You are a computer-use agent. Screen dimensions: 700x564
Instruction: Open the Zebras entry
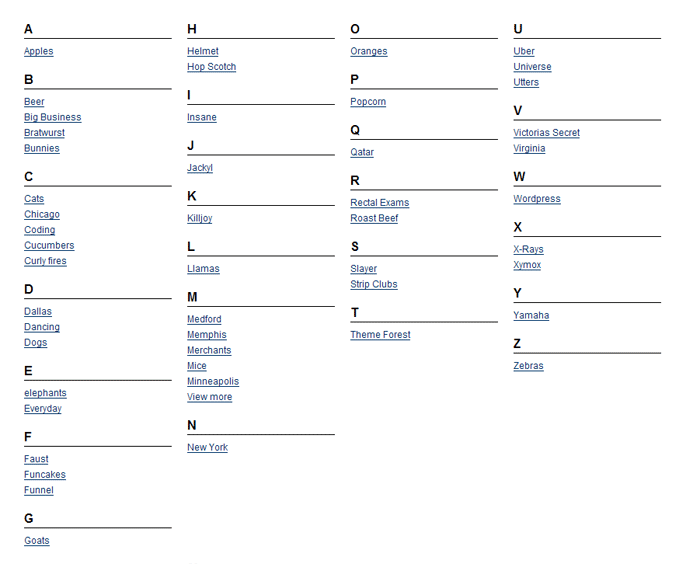click(528, 366)
